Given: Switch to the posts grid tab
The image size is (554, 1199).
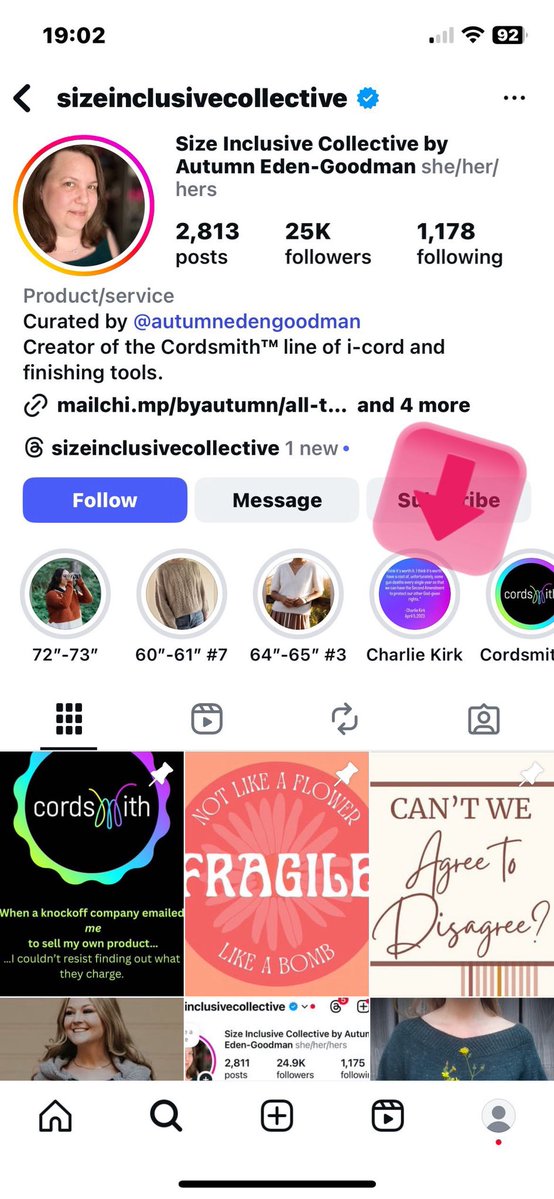Looking at the screenshot, I should pyautogui.click(x=69, y=719).
